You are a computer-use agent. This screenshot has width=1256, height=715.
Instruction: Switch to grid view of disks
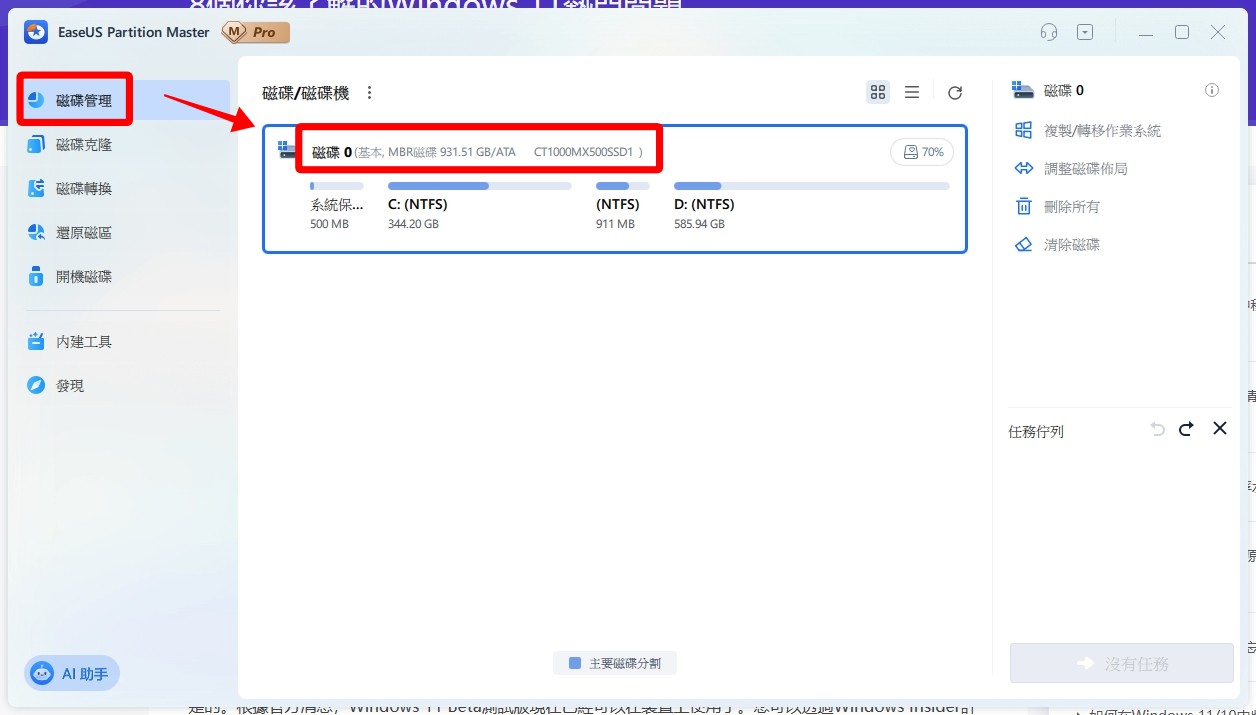pyautogui.click(x=878, y=92)
